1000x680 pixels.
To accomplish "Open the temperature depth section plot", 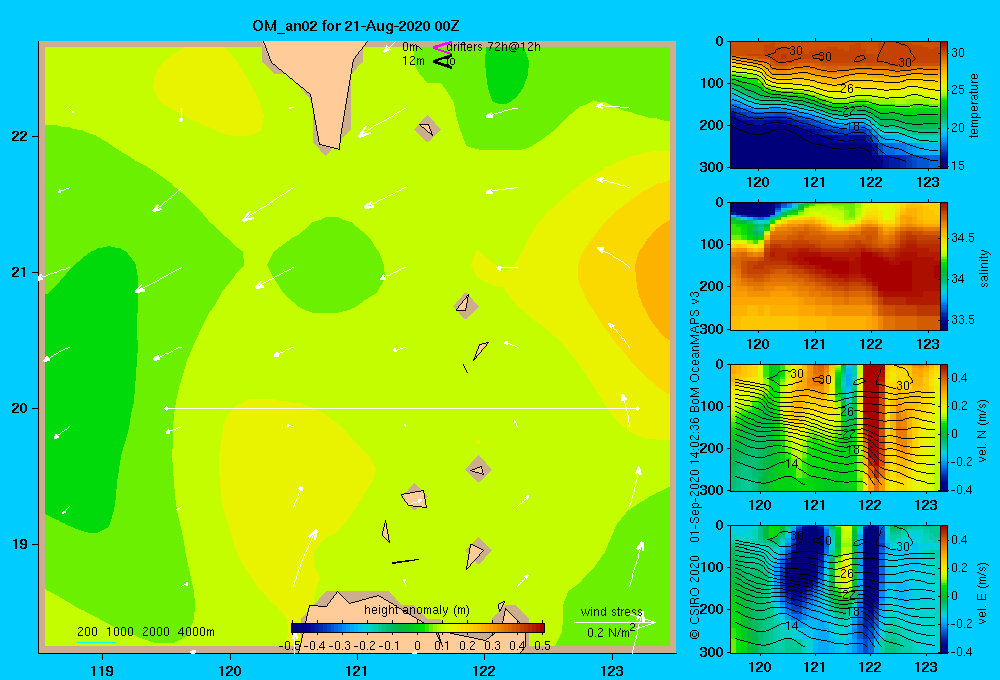I will pos(835,105).
